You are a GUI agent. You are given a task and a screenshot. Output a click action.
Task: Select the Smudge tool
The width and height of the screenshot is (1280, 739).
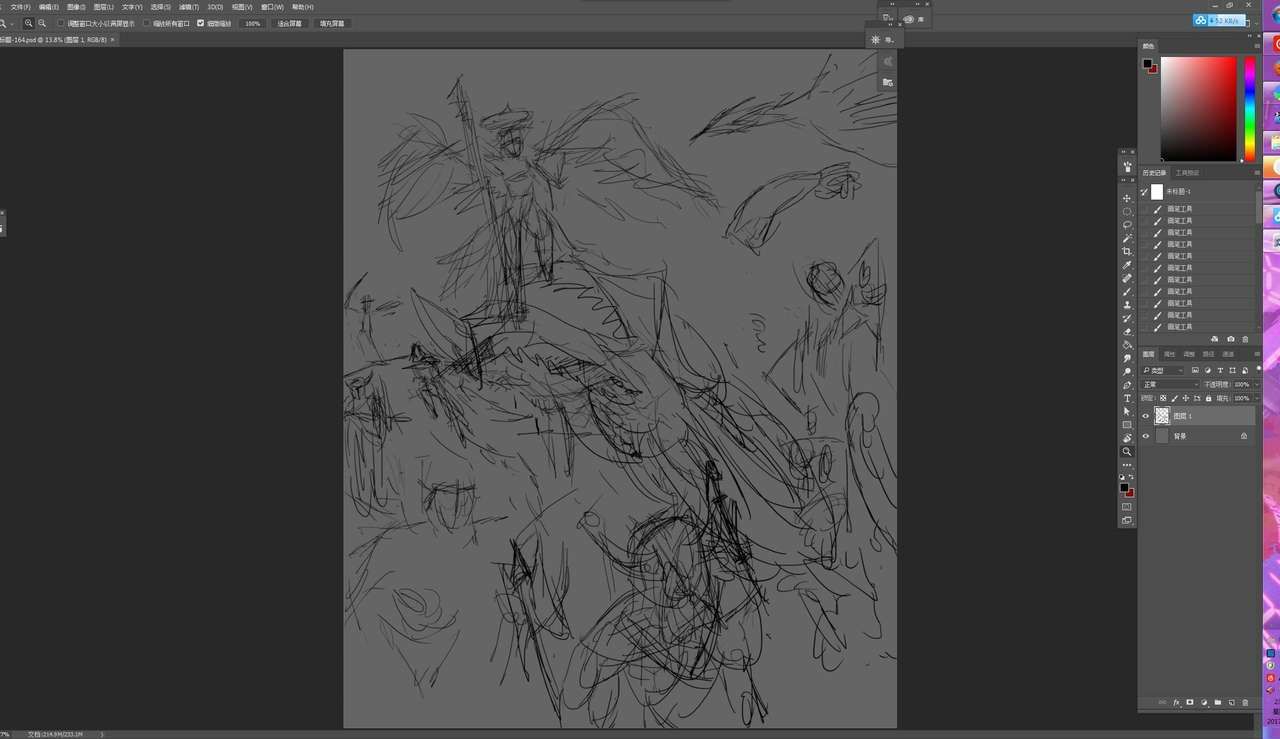(1127, 358)
